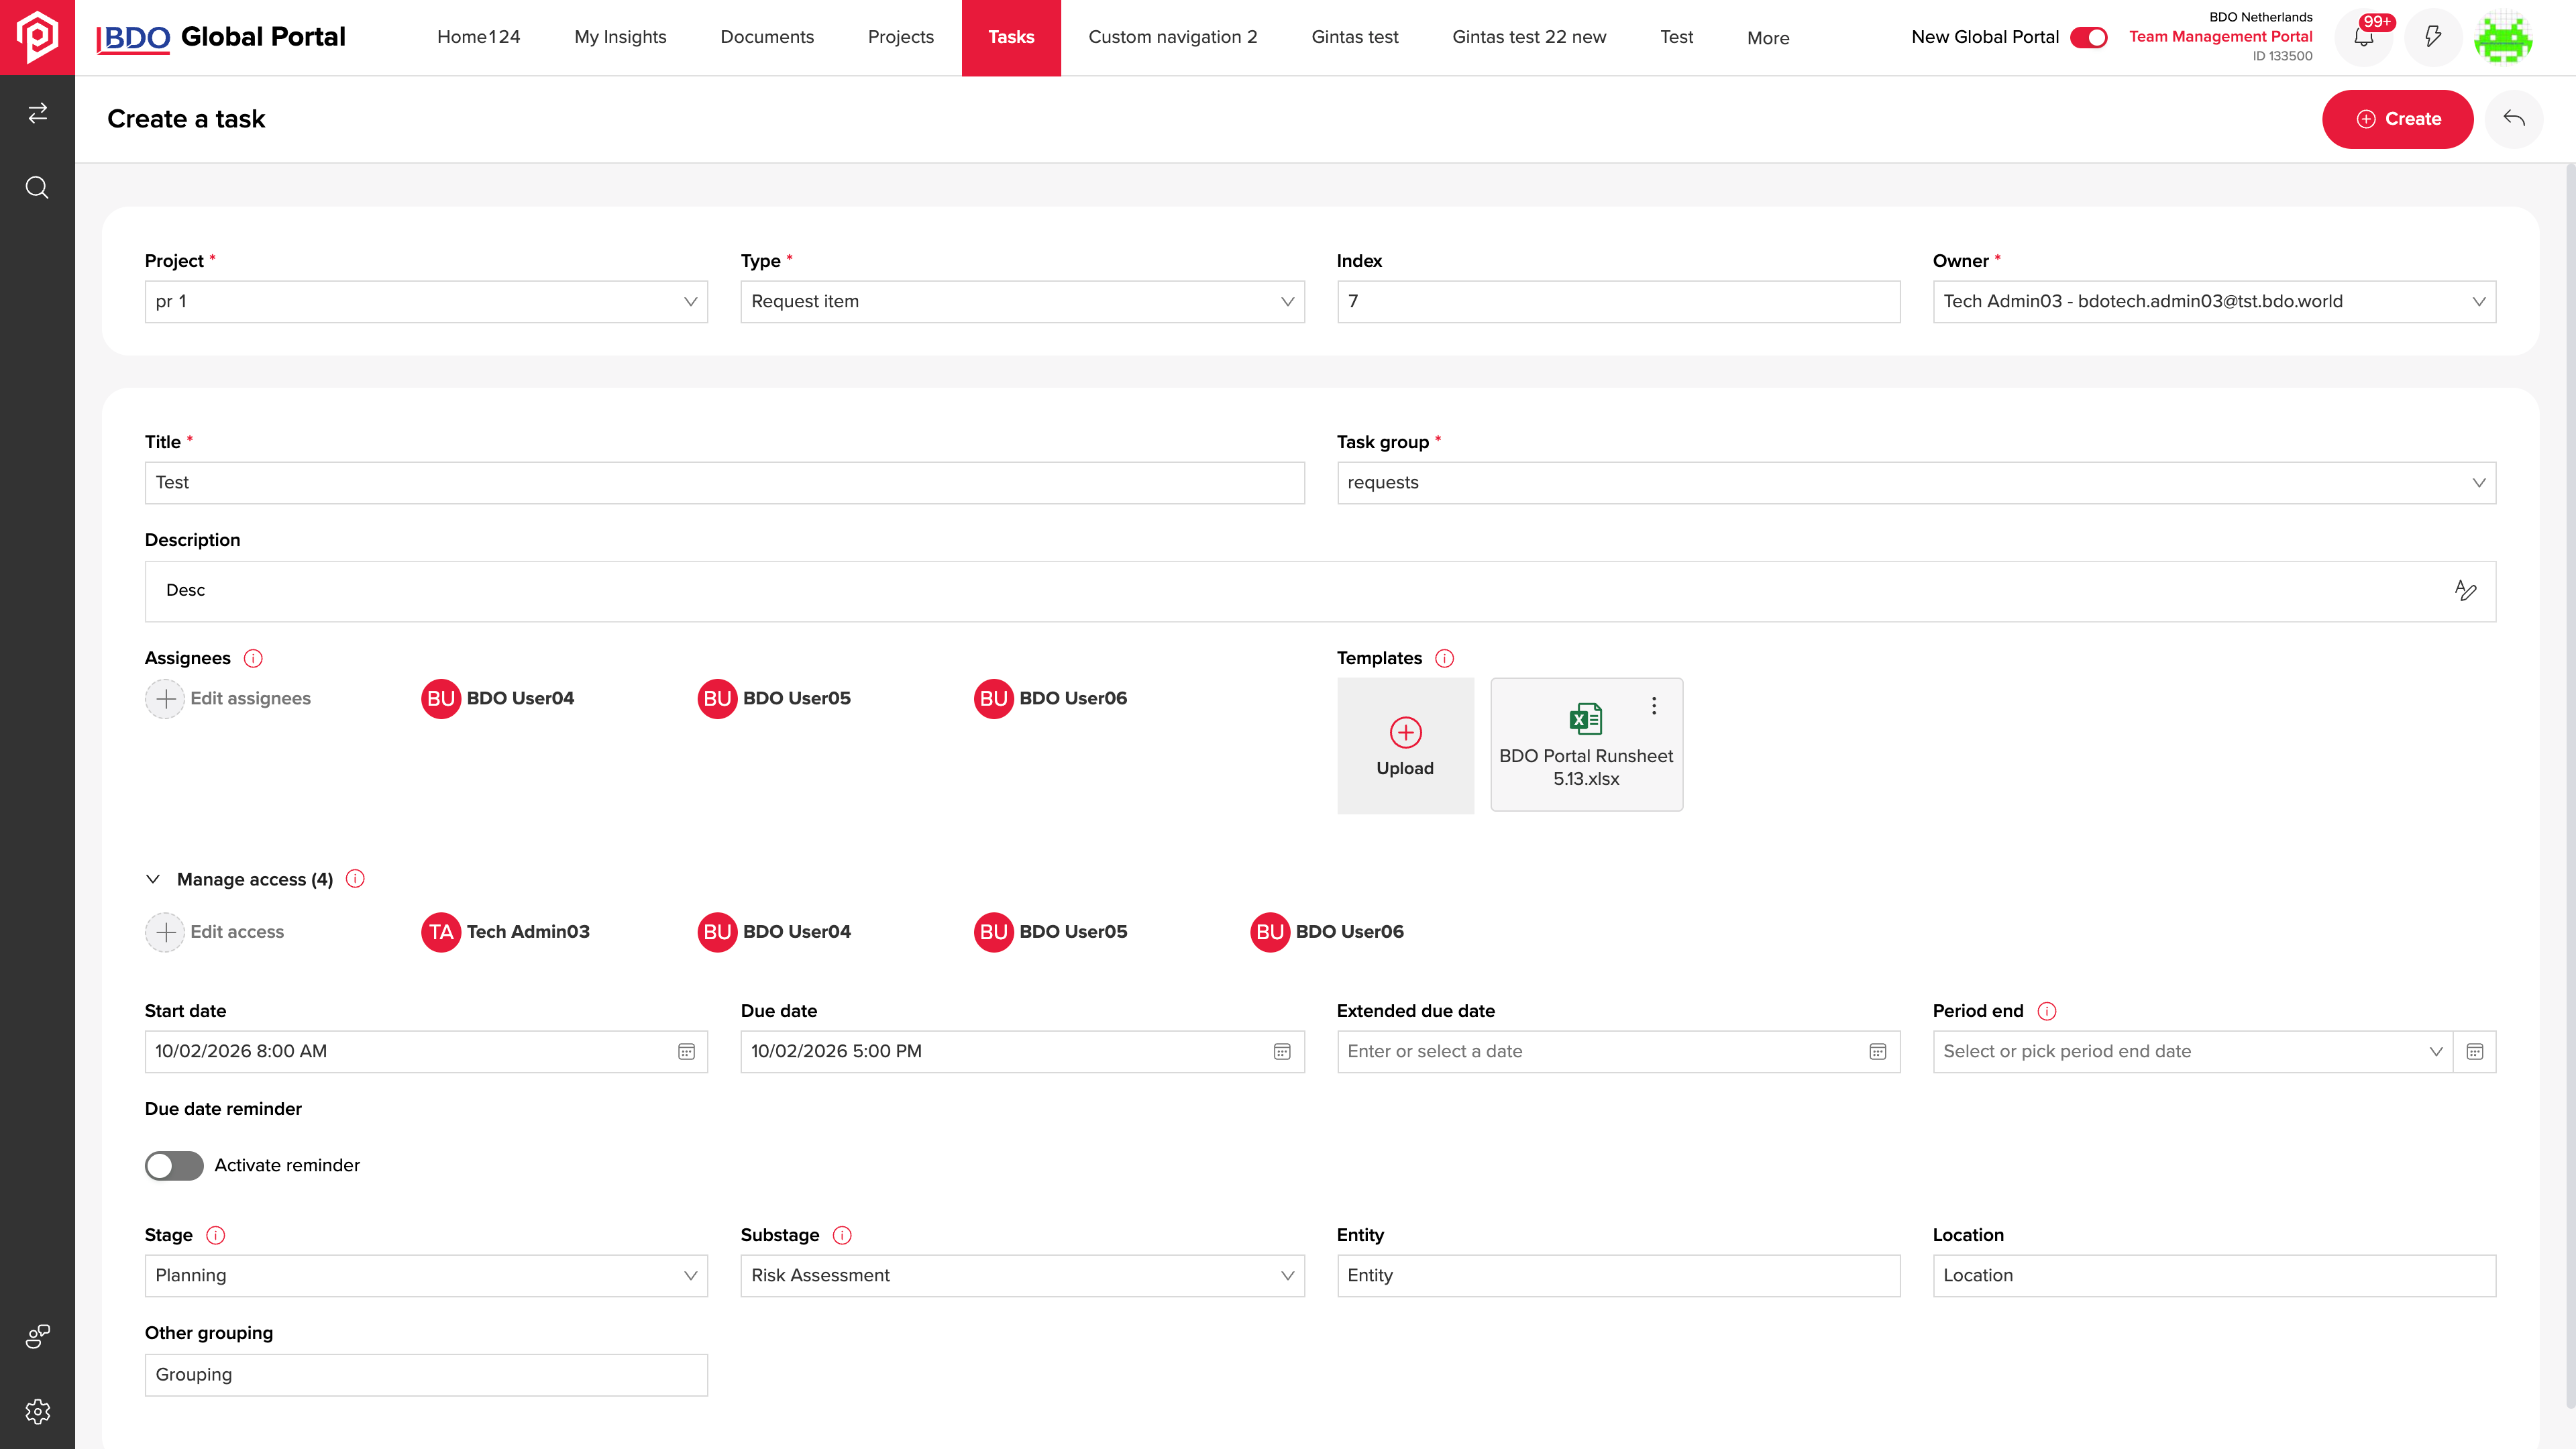
Task: Open the Owner dropdown
Action: pos(2214,302)
